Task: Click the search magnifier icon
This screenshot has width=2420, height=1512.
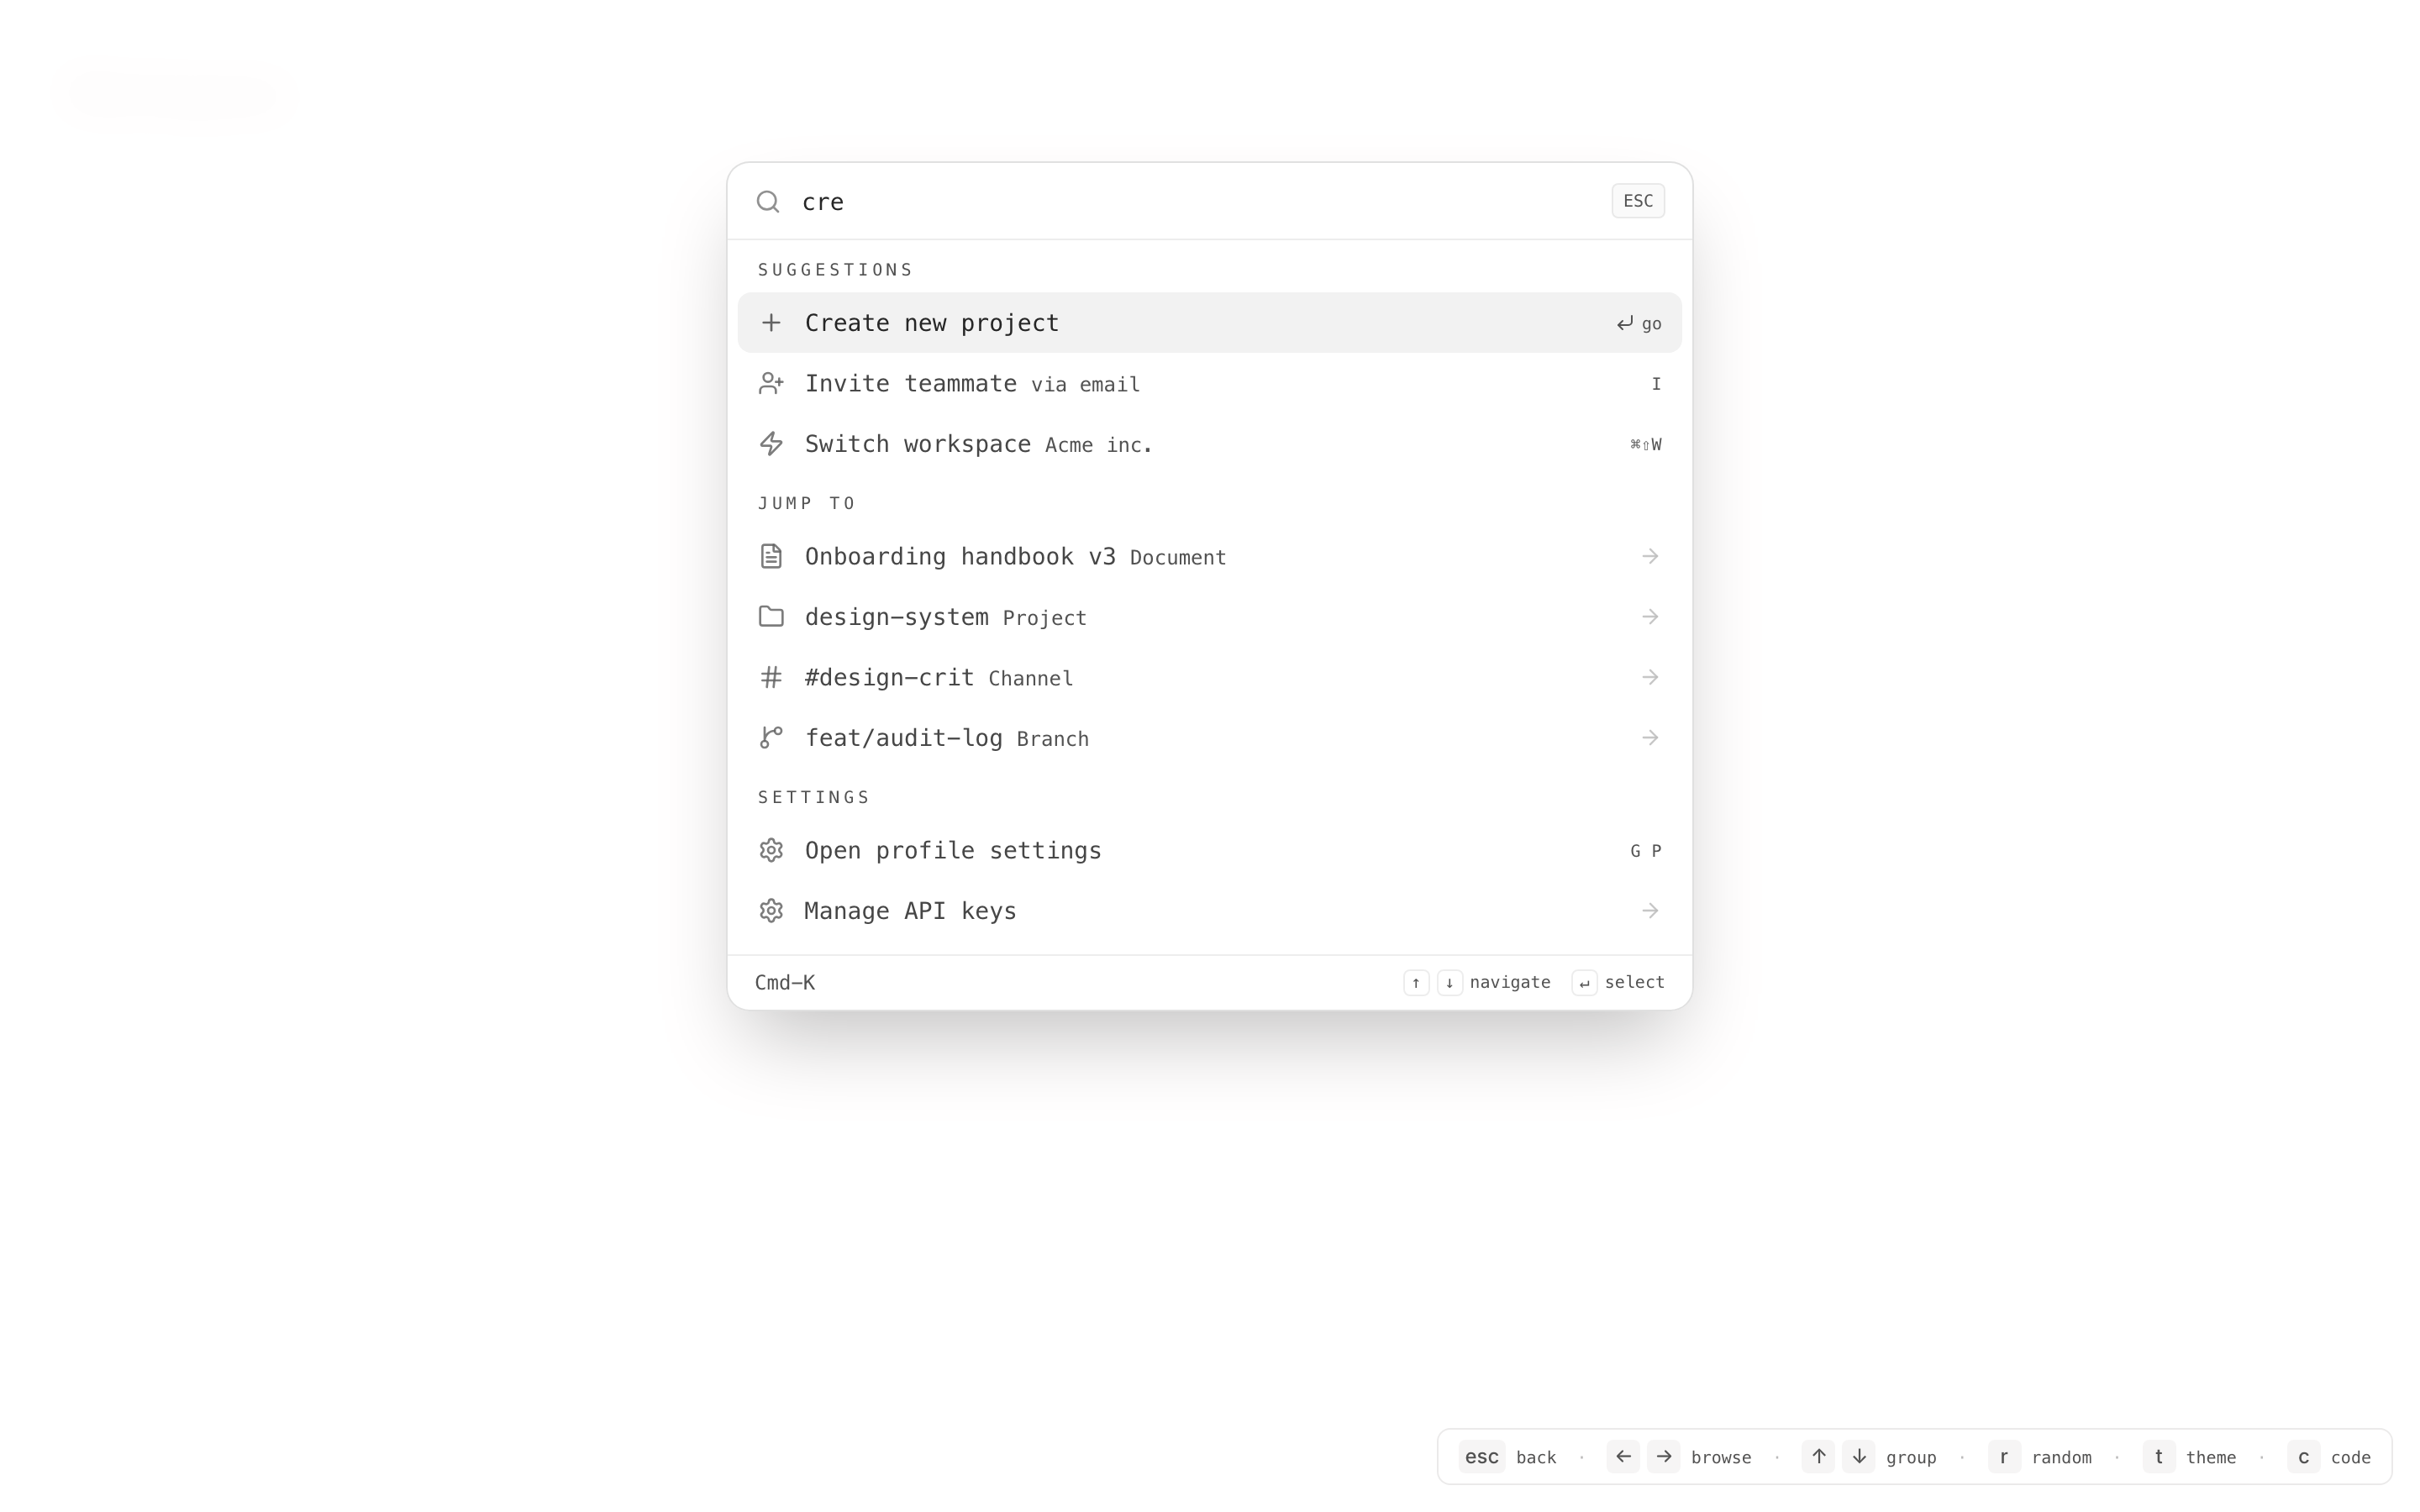Action: (767, 202)
